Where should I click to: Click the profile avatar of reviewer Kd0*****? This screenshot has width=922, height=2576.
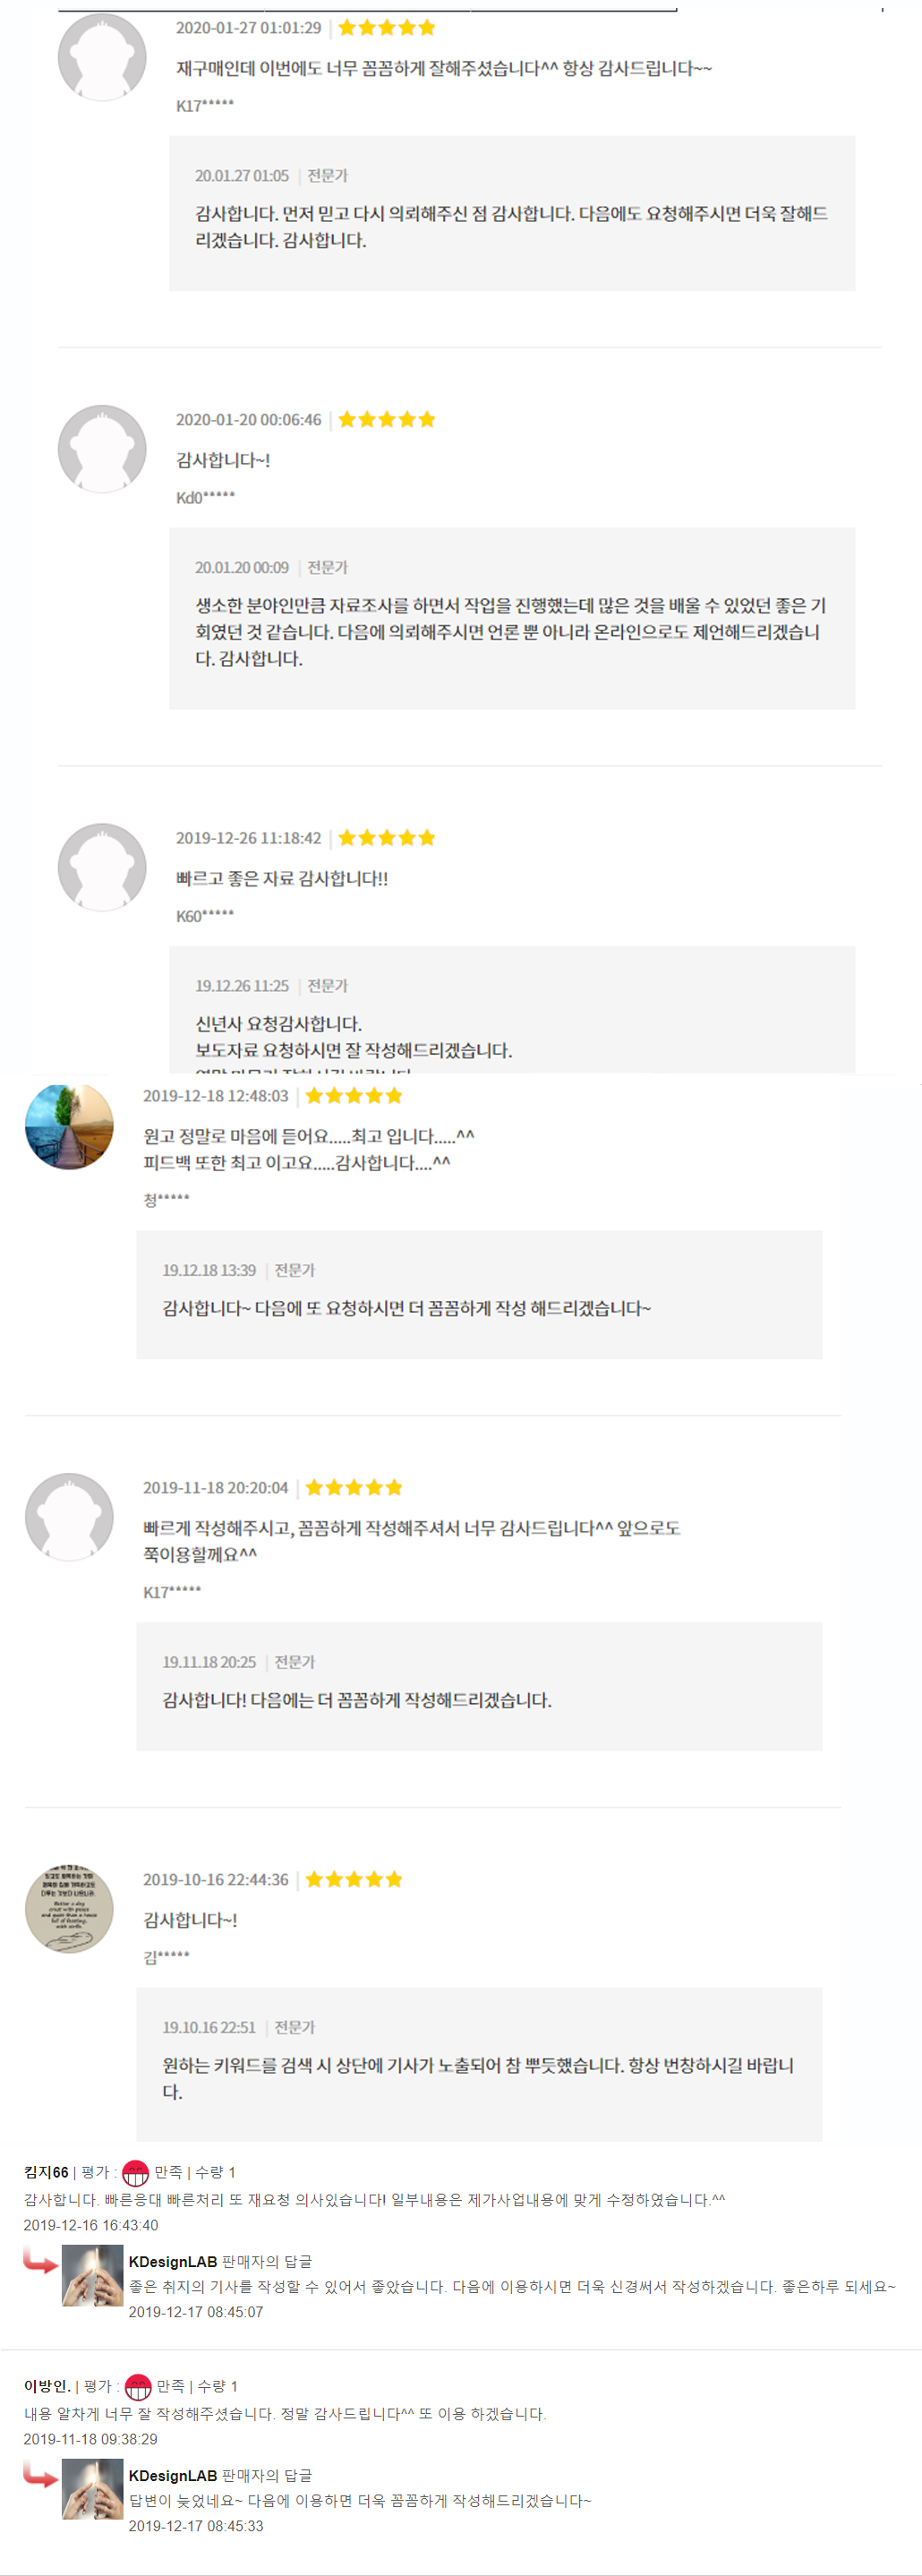coord(102,449)
